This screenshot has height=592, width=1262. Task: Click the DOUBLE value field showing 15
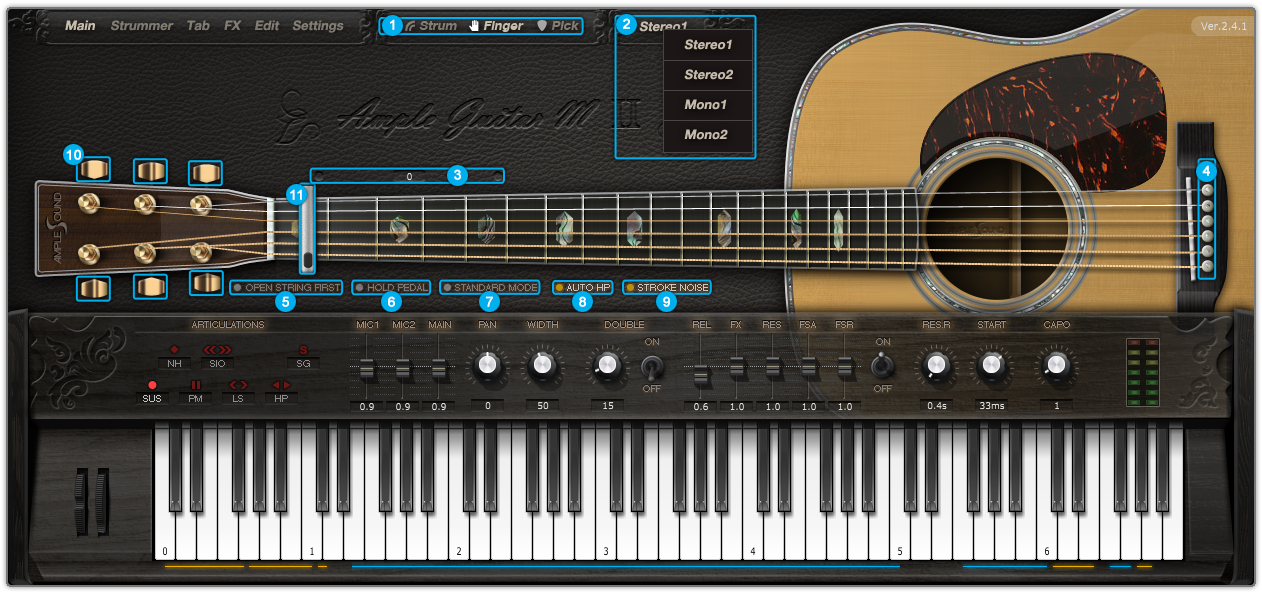[x=606, y=406]
